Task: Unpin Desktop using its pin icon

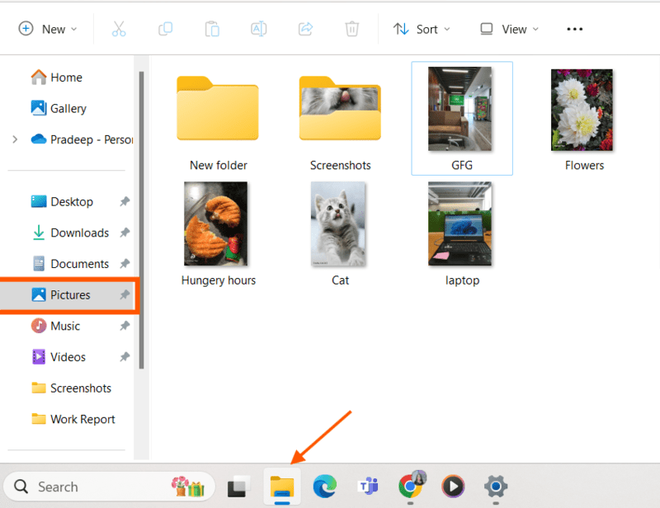Action: (x=125, y=202)
